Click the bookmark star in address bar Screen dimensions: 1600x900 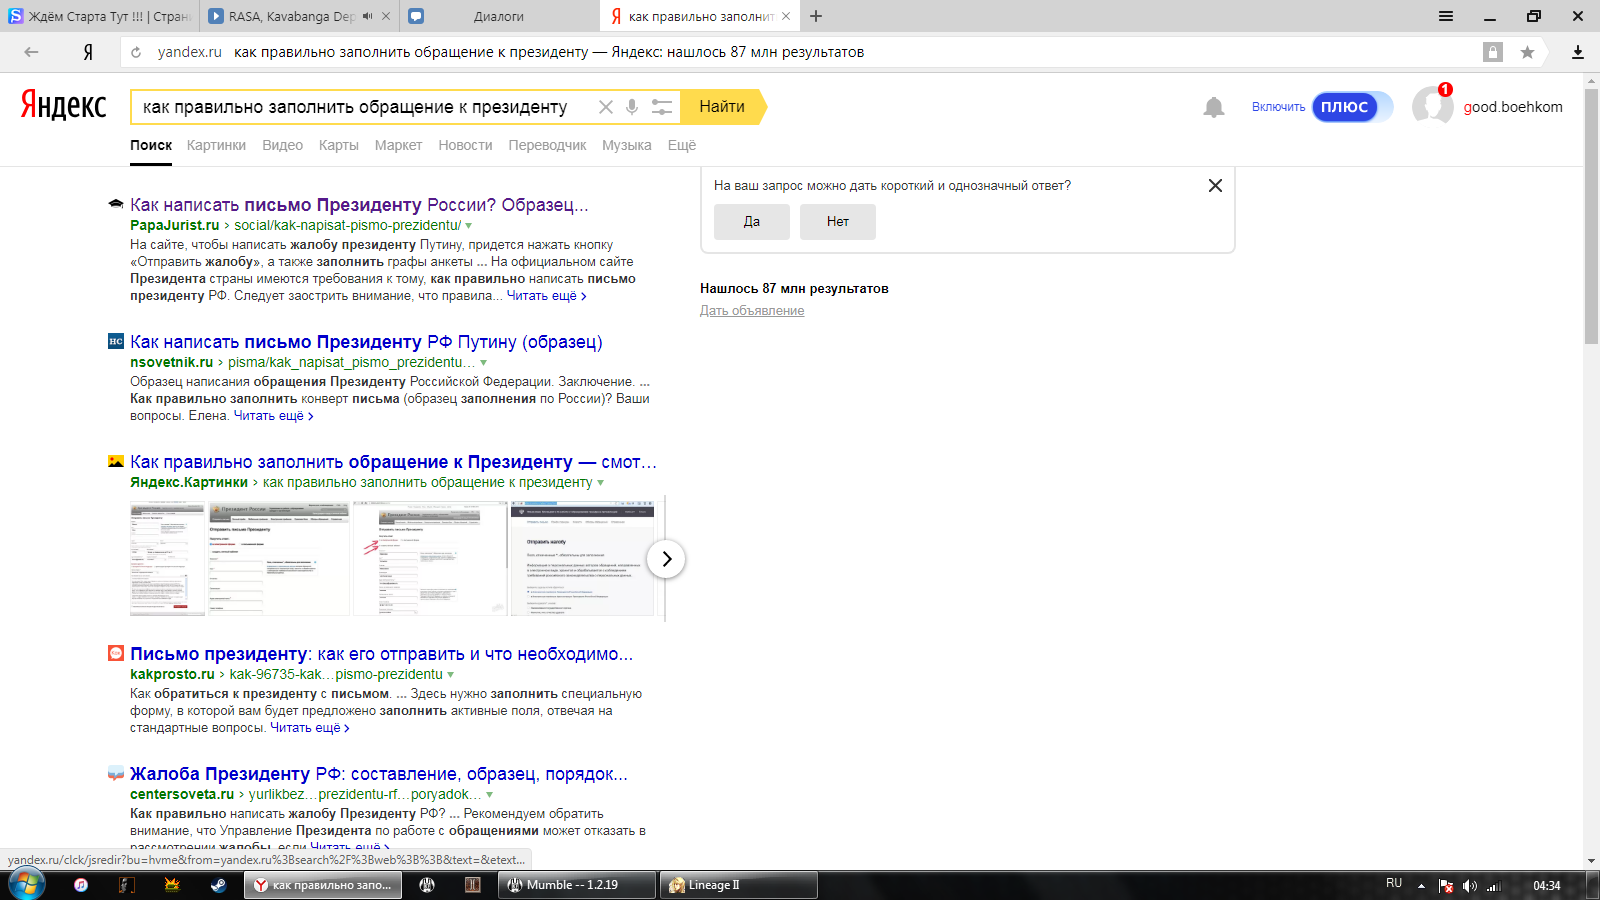(1527, 52)
